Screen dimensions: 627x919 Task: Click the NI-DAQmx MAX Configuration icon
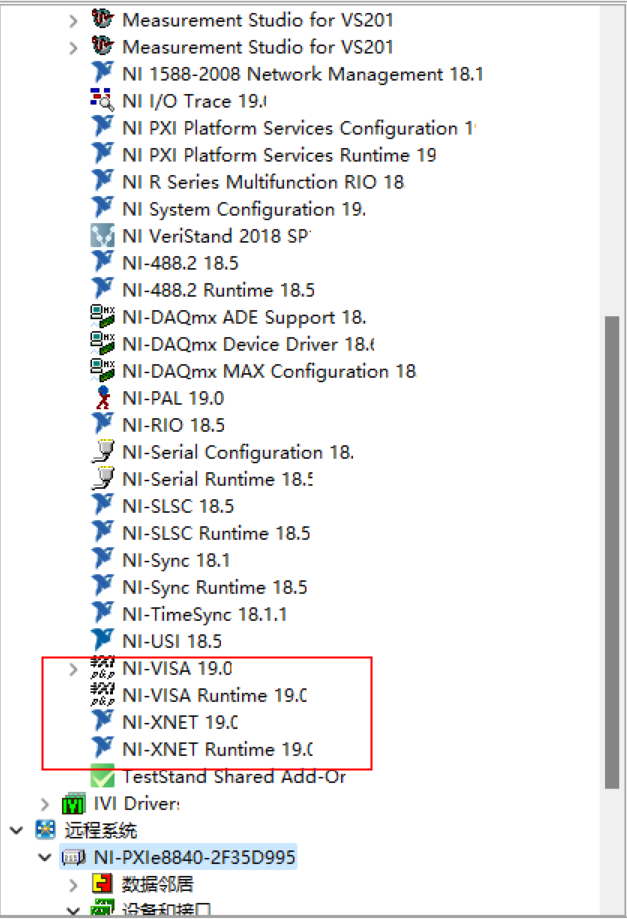[103, 370]
